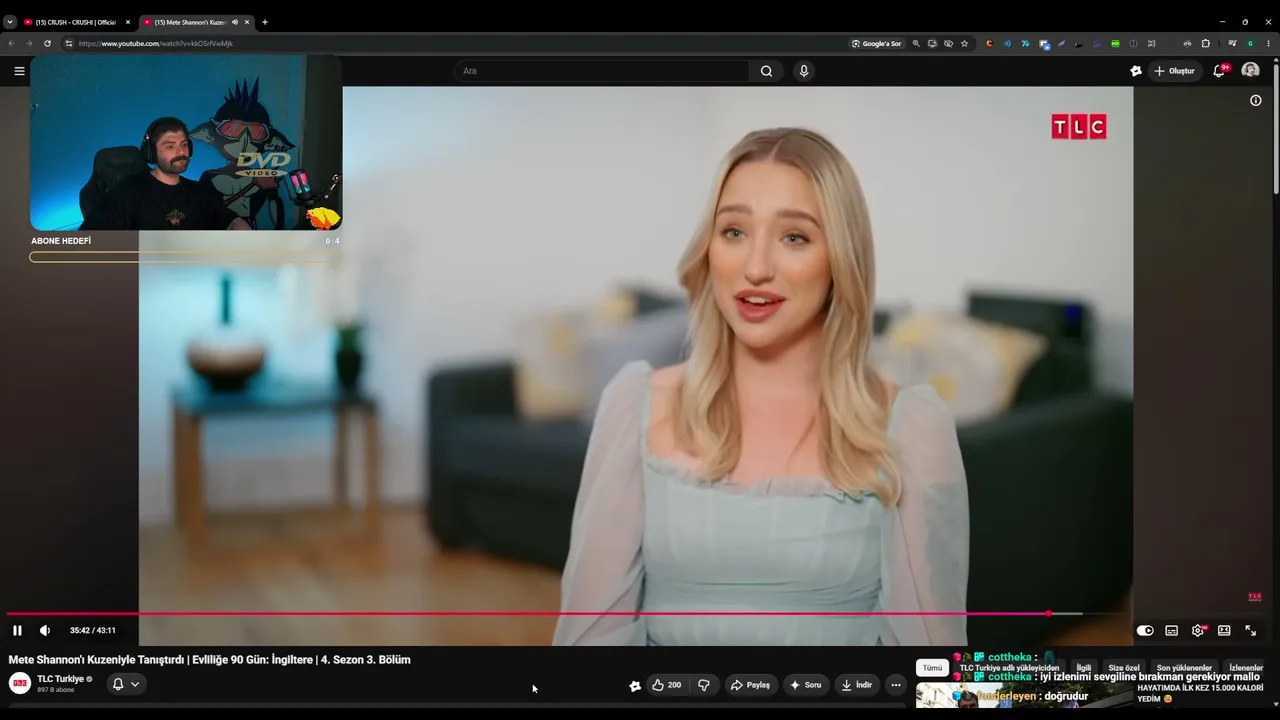Screen dimensions: 1280x720
Task: Show video info card icon
Action: (1256, 100)
